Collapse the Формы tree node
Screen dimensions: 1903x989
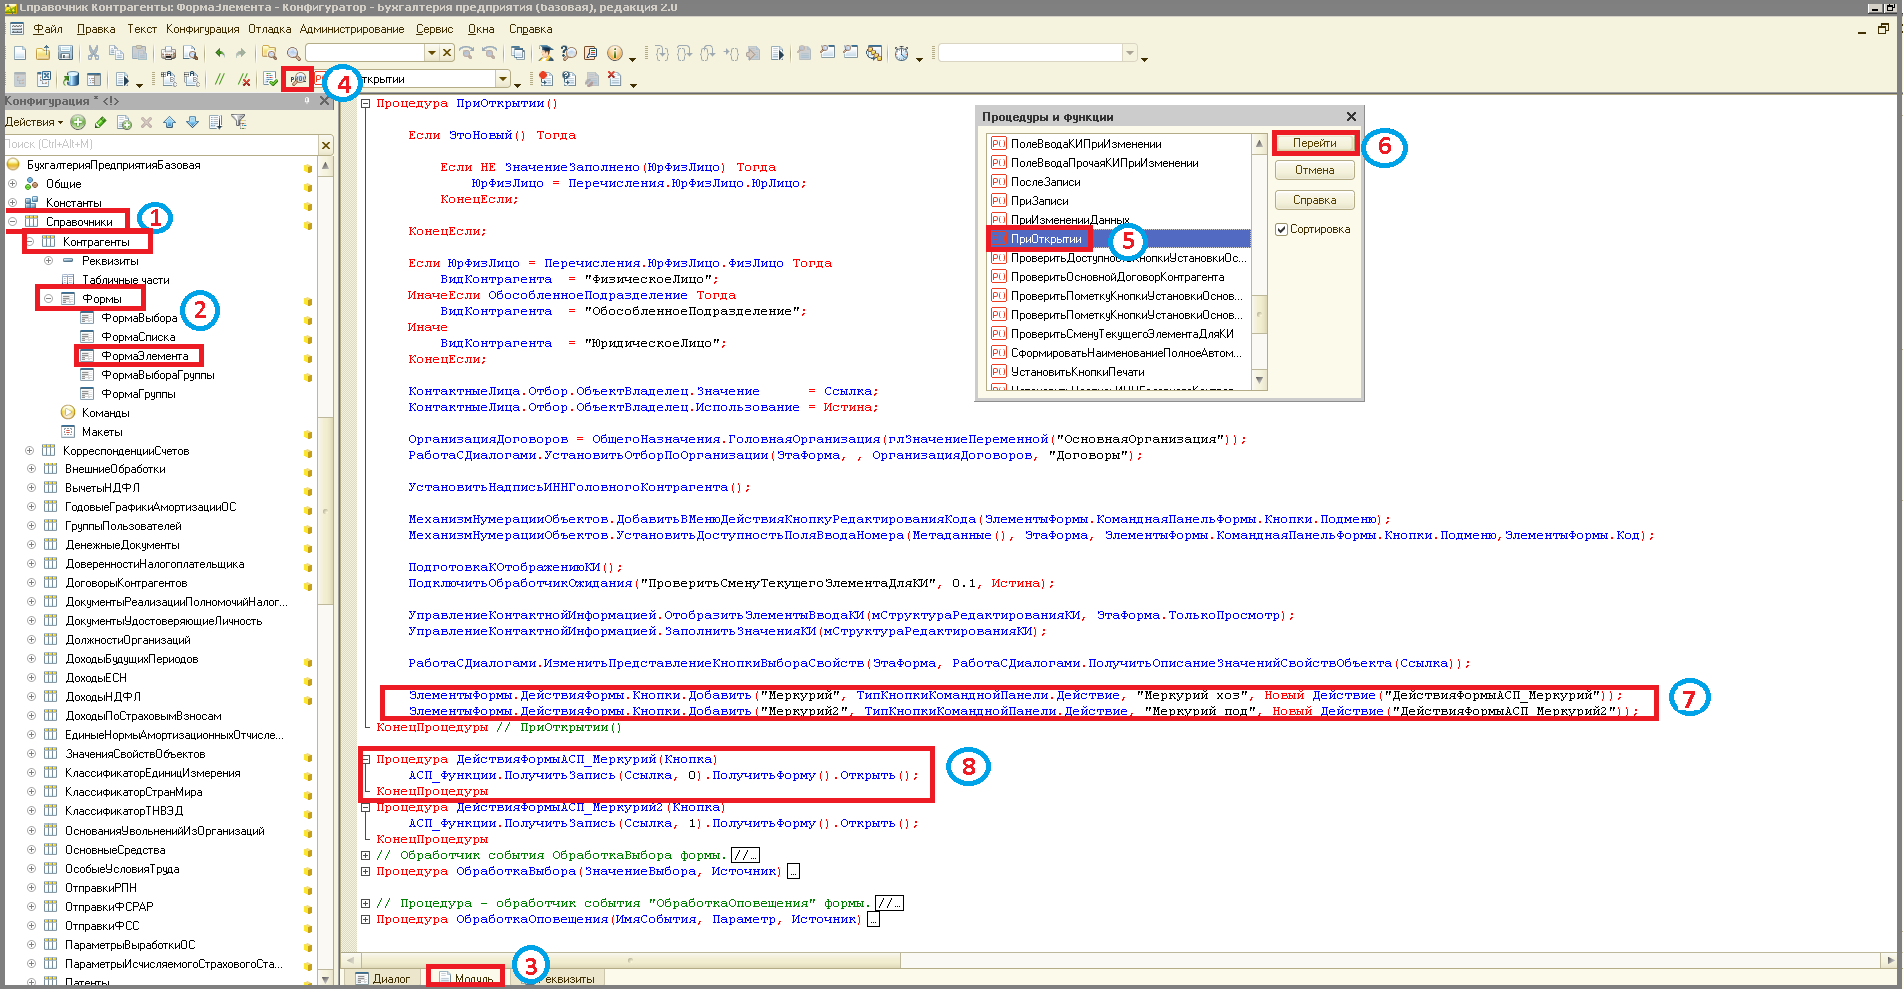click(49, 299)
